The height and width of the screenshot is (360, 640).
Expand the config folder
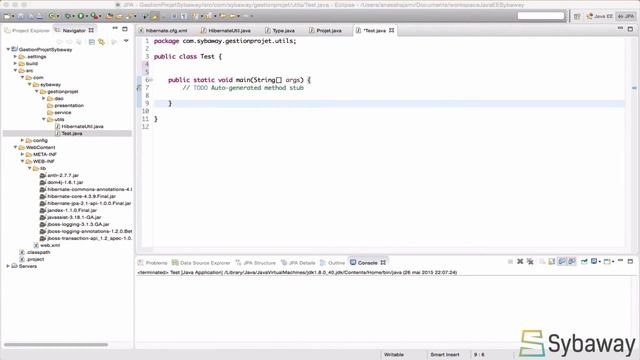click(22, 140)
